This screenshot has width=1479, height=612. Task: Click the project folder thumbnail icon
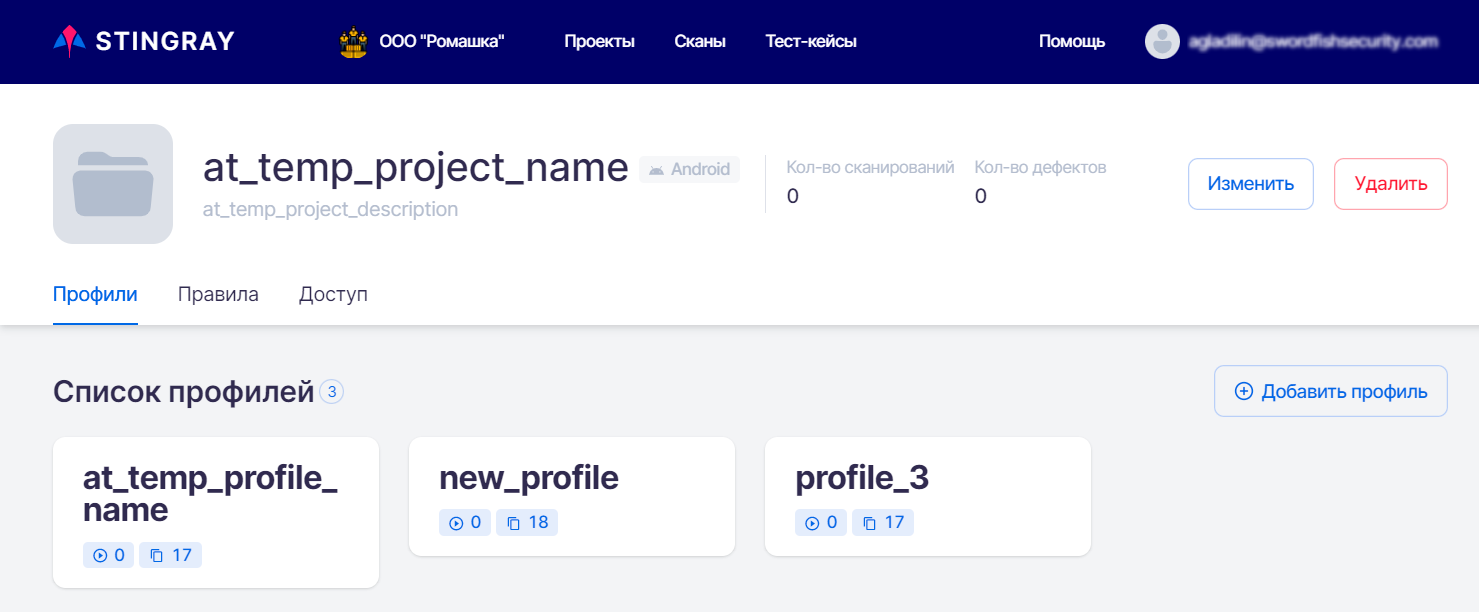coord(113,184)
